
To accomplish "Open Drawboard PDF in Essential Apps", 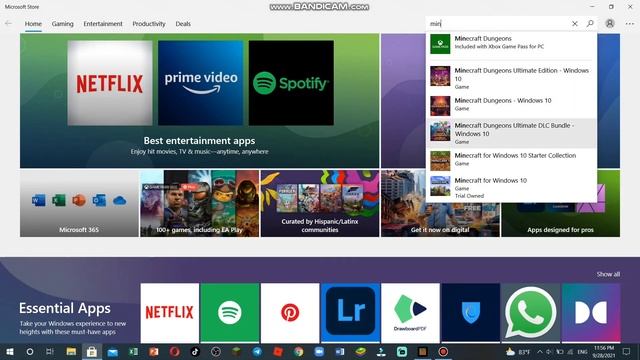I will click(x=410, y=313).
